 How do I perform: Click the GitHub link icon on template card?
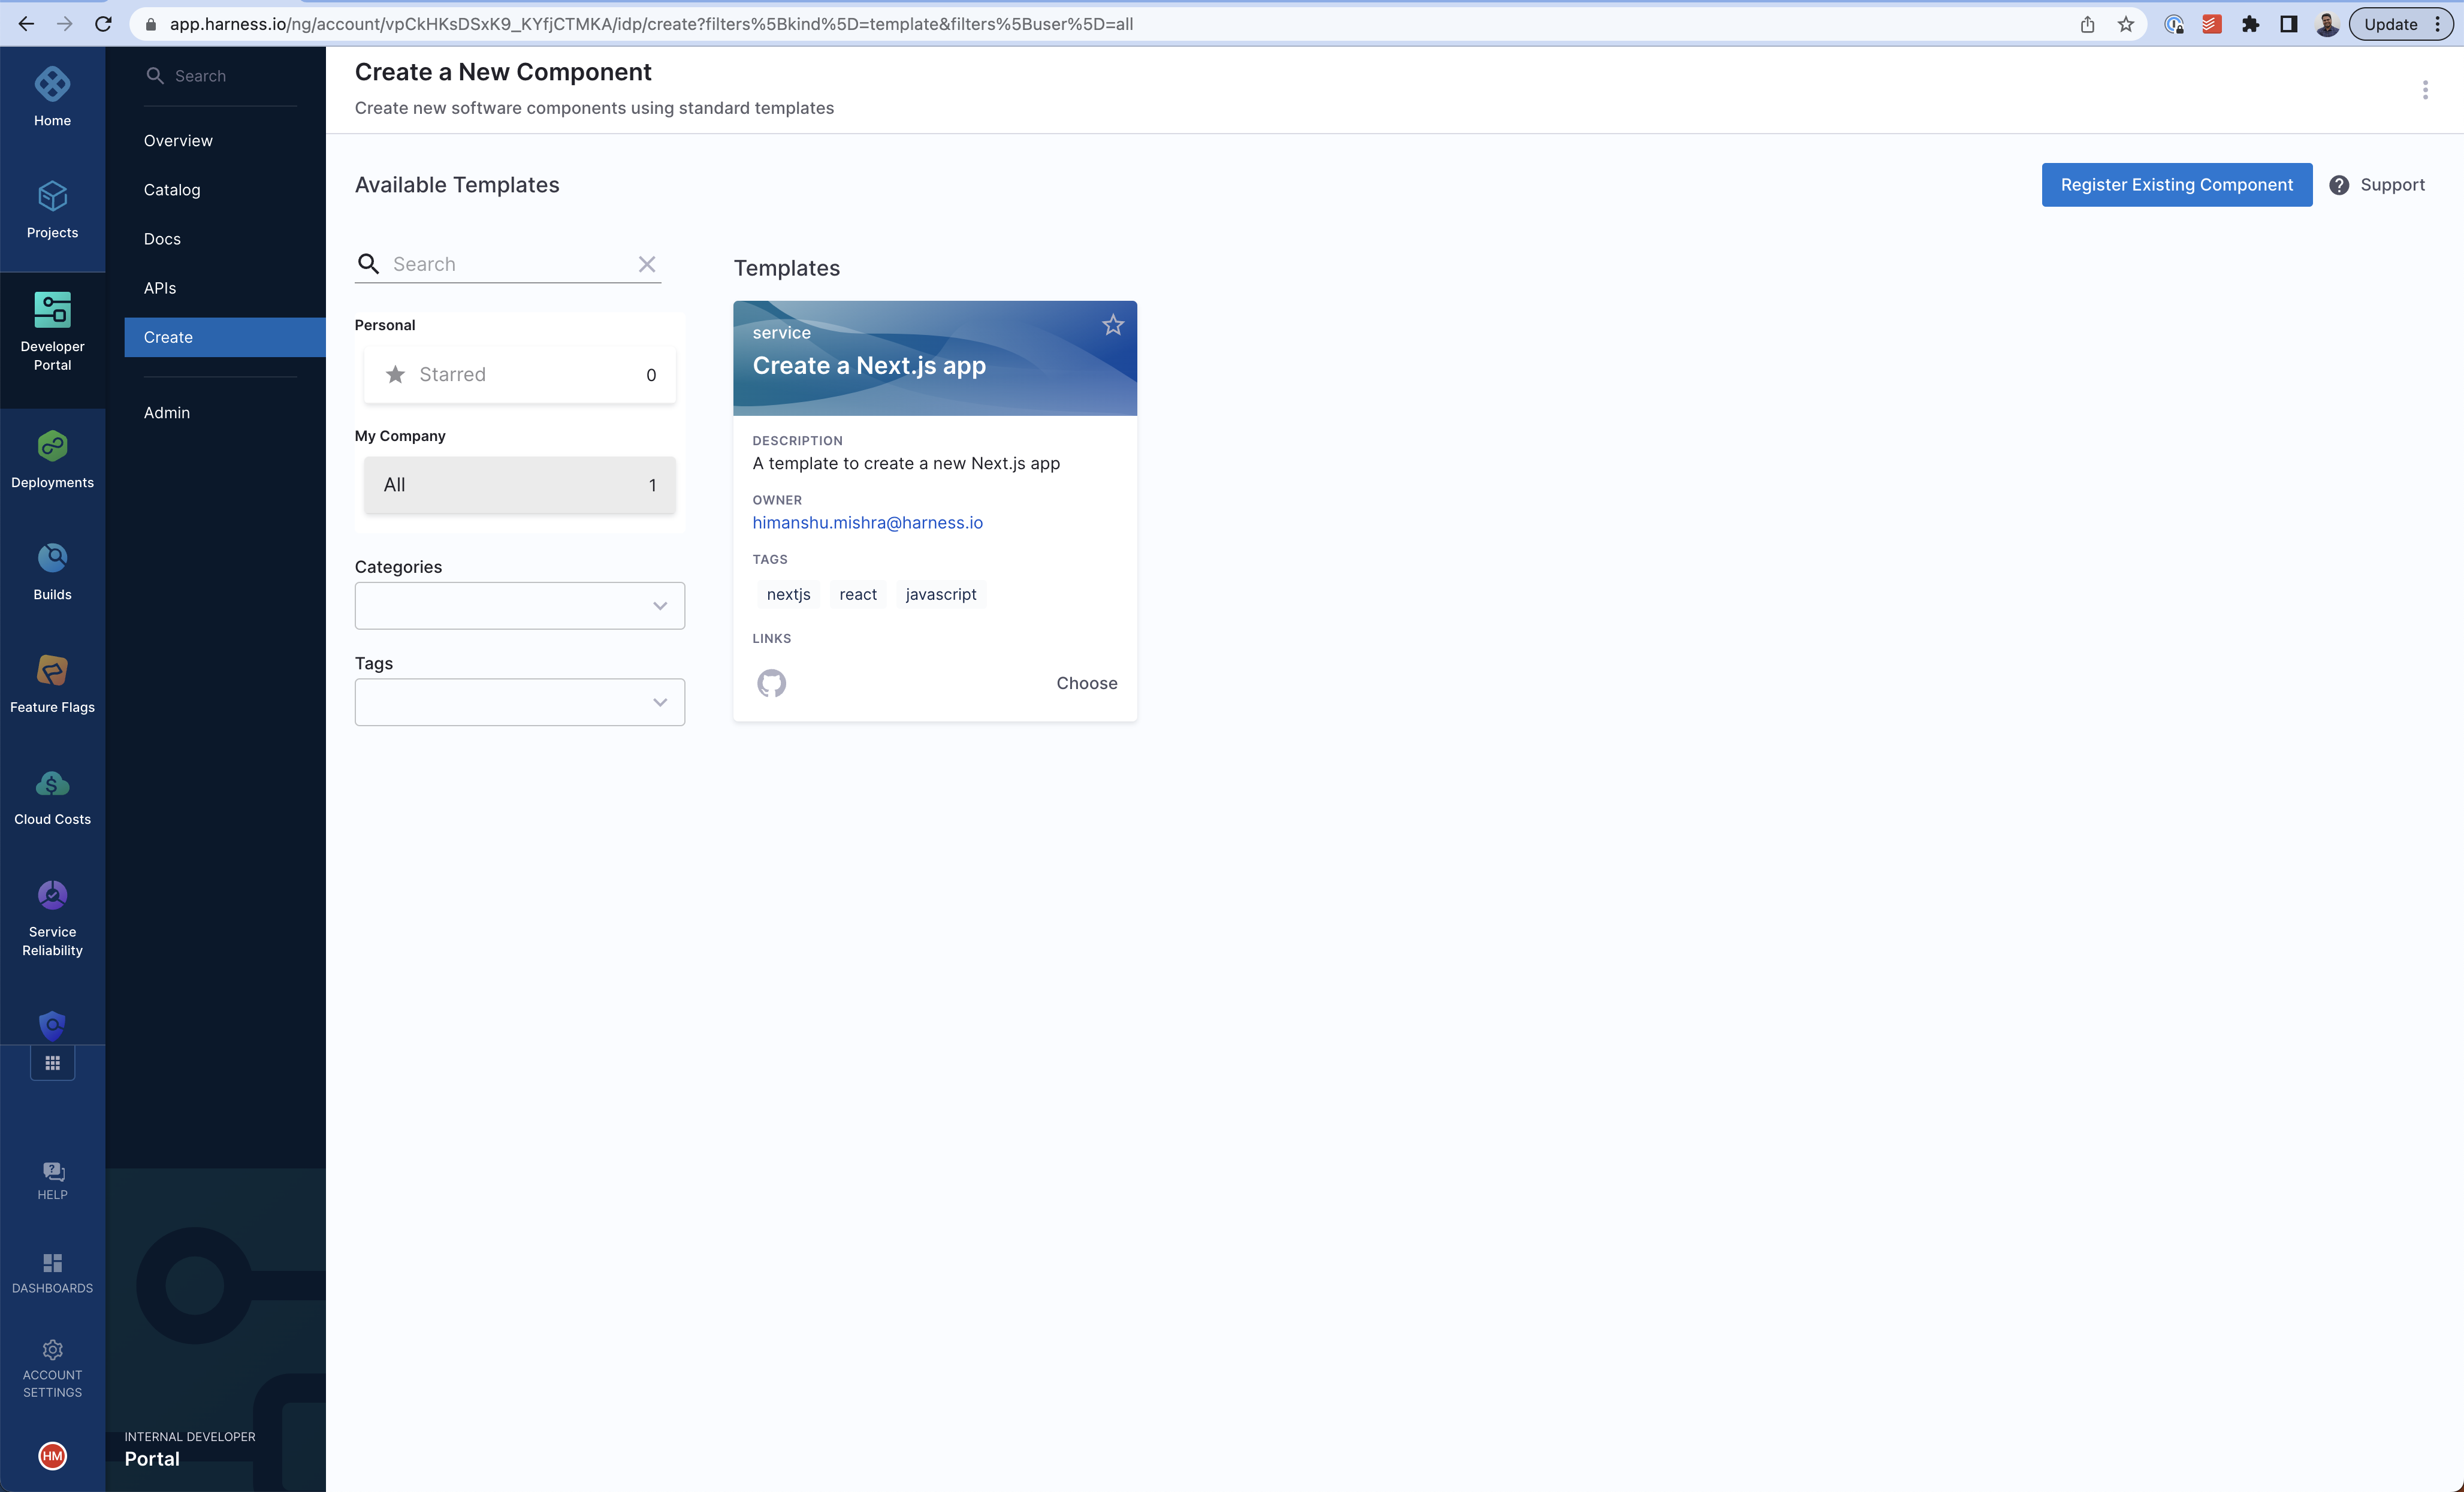pos(771,683)
